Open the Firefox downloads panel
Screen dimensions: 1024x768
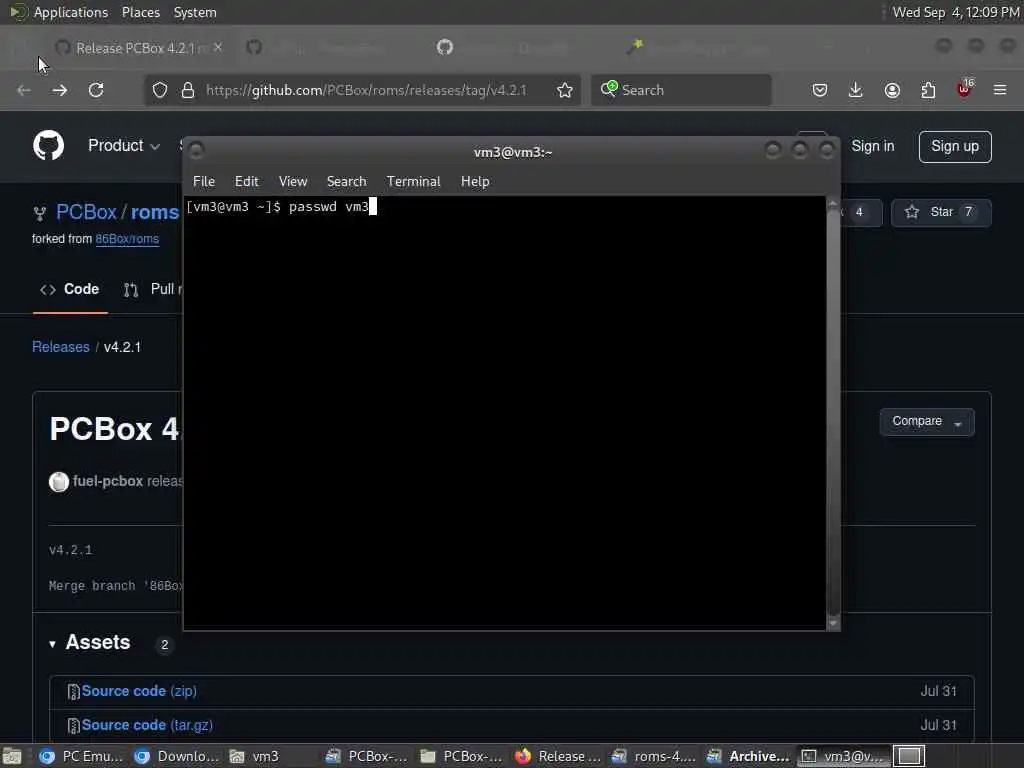[856, 90]
